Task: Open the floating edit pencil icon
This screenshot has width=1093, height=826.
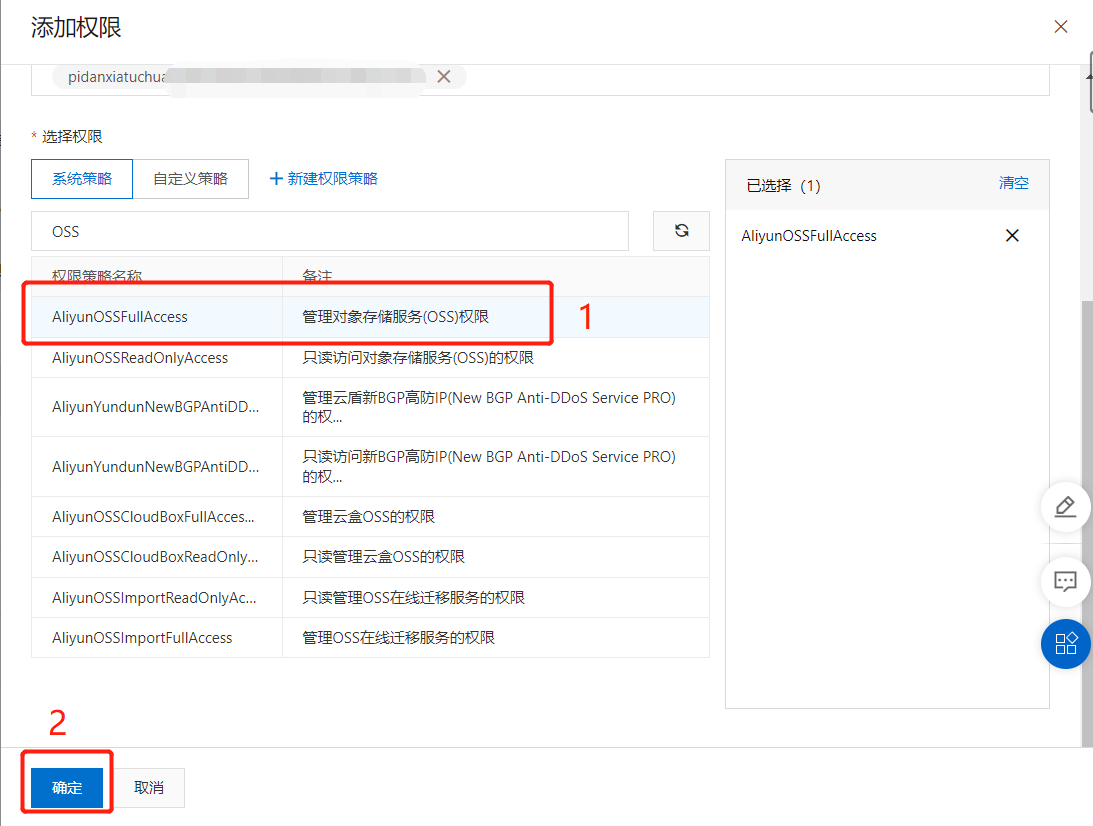Action: tap(1065, 507)
